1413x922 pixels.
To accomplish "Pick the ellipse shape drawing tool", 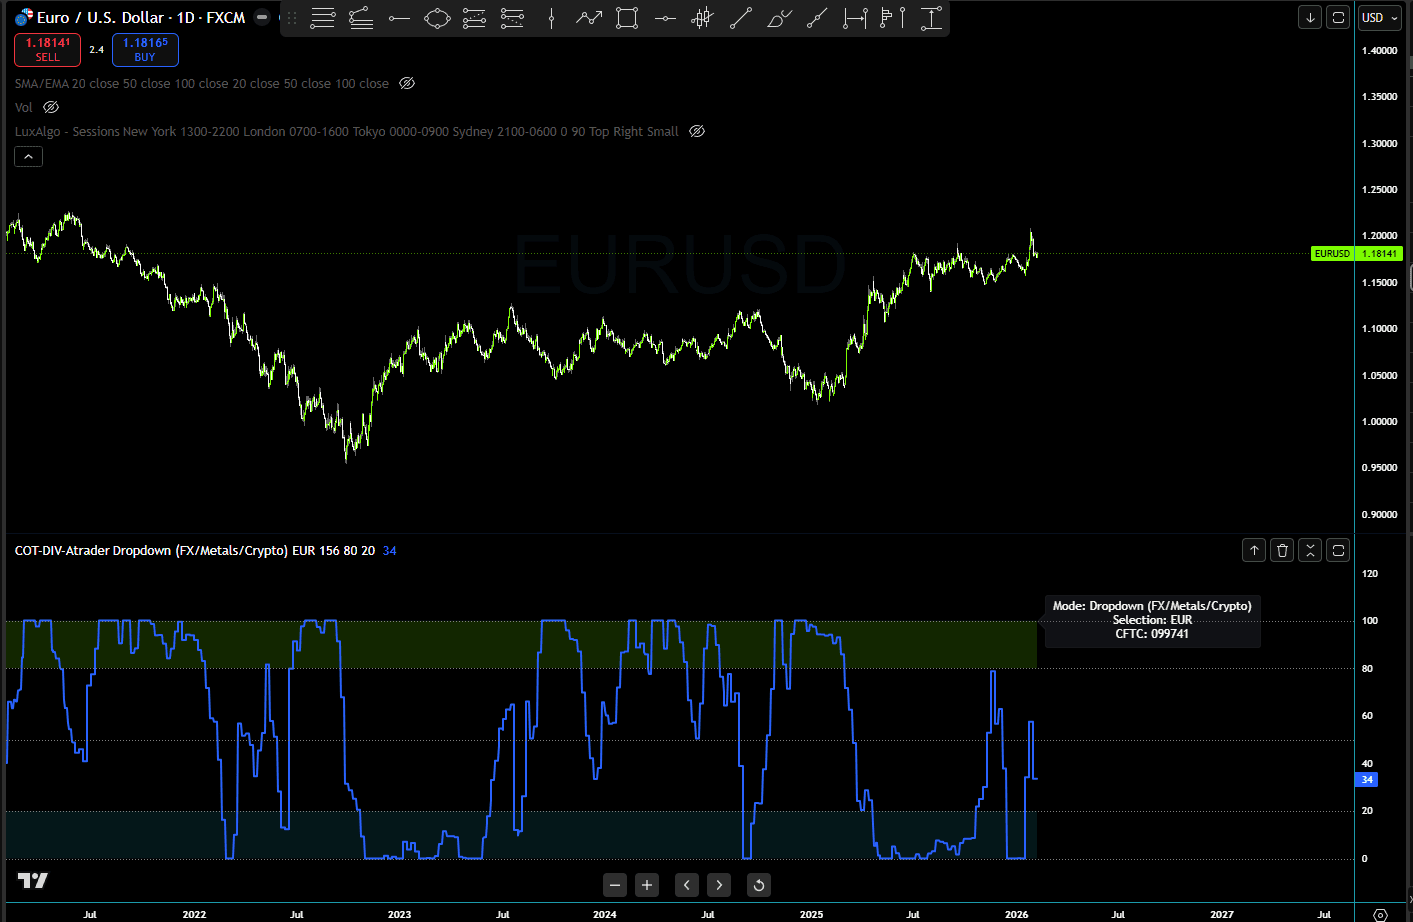I will (x=437, y=18).
